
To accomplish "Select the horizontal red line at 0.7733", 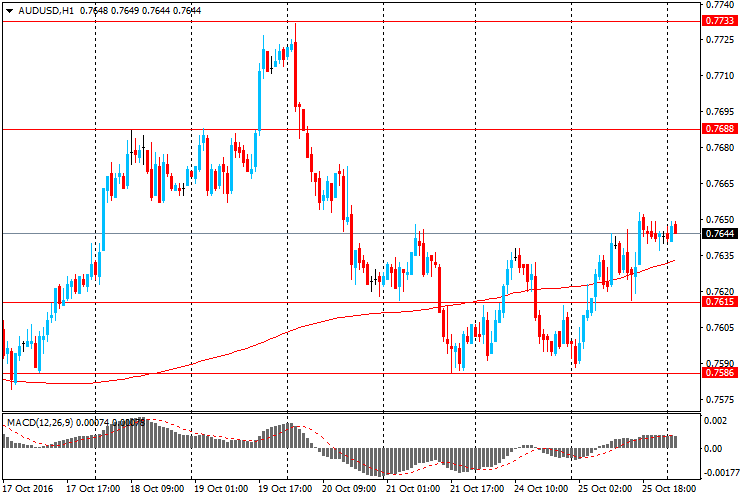I will [352, 21].
